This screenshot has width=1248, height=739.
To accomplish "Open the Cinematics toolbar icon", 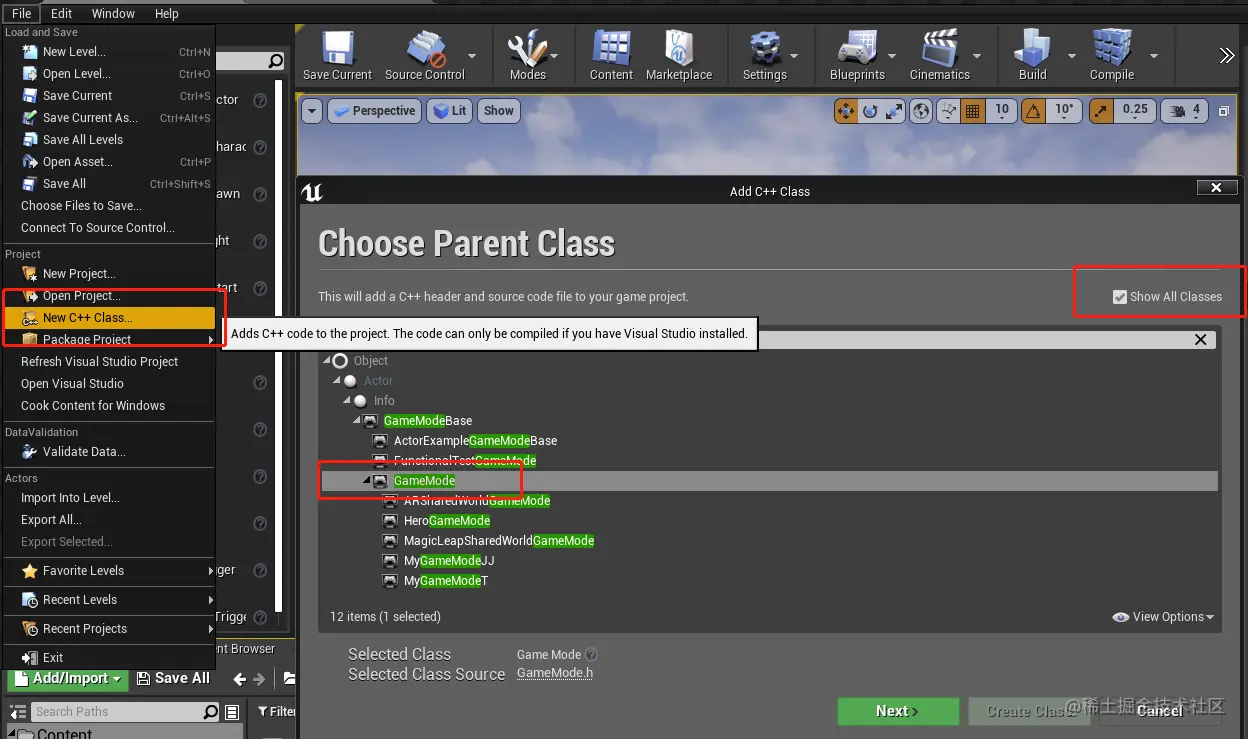I will [x=939, y=55].
